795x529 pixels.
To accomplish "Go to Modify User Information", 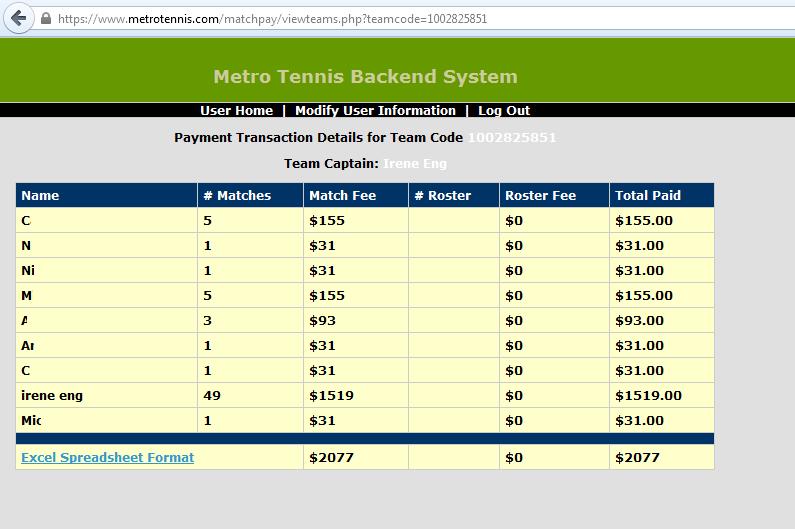I will point(375,110).
